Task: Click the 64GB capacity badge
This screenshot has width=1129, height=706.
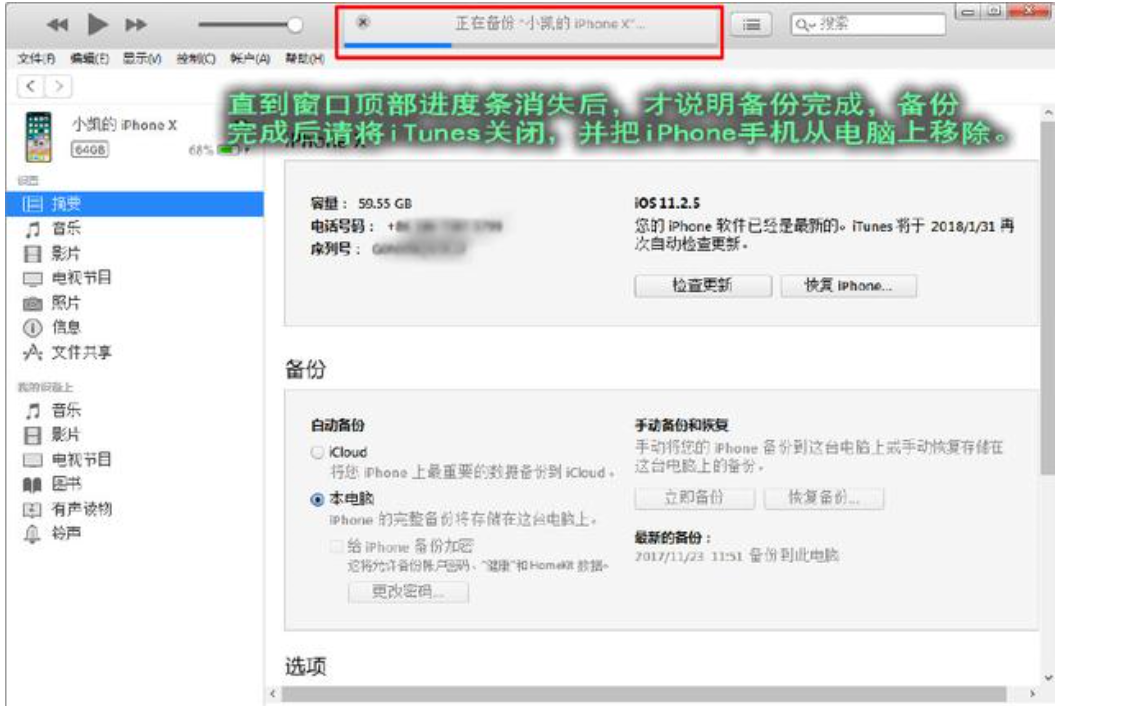Action: tap(89, 150)
